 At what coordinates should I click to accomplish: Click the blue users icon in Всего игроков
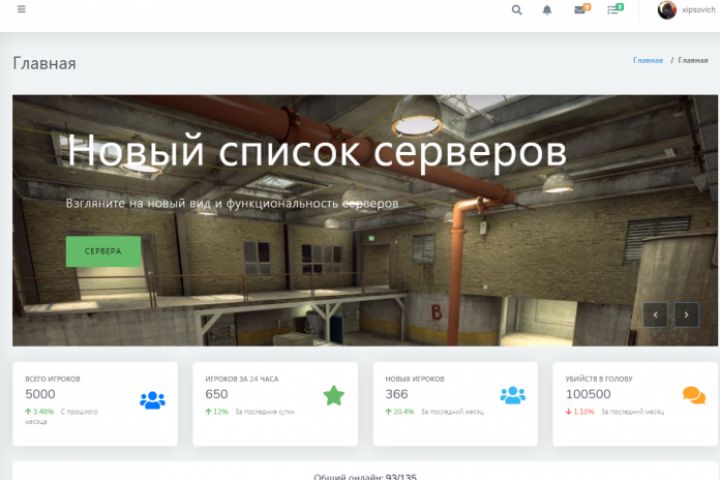click(x=152, y=400)
